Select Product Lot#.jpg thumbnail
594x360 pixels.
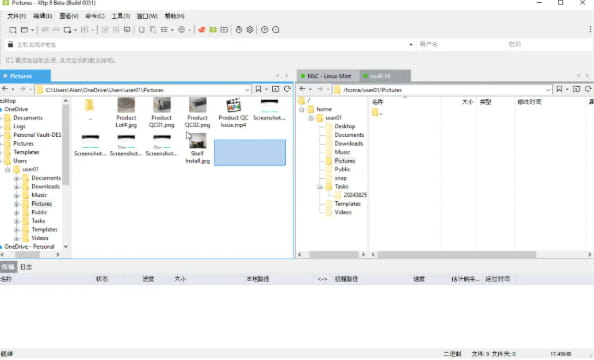(x=126, y=113)
